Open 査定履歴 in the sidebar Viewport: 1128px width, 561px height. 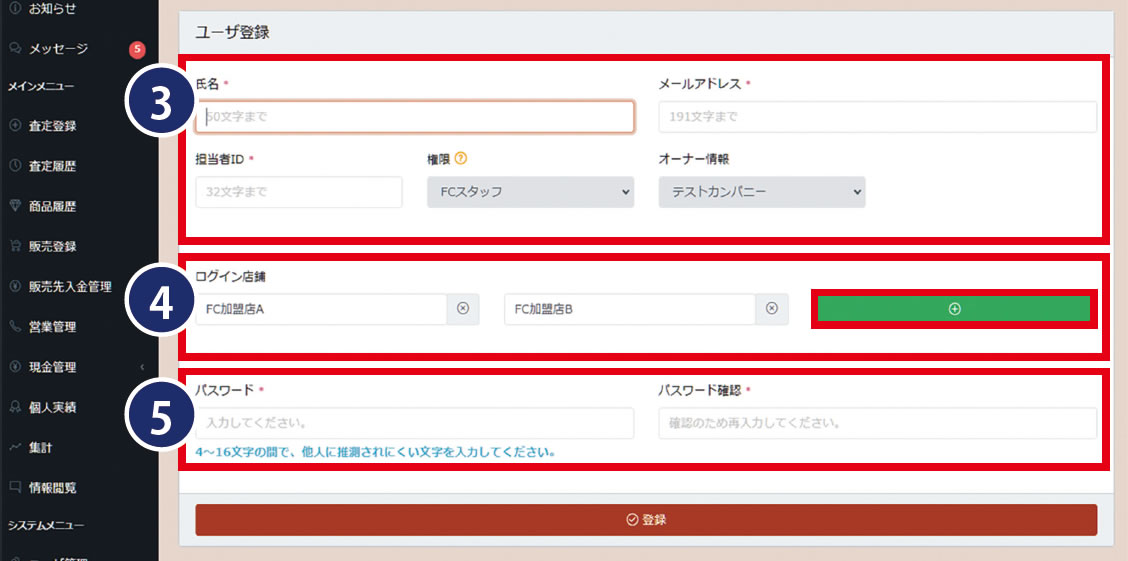[x=52, y=166]
